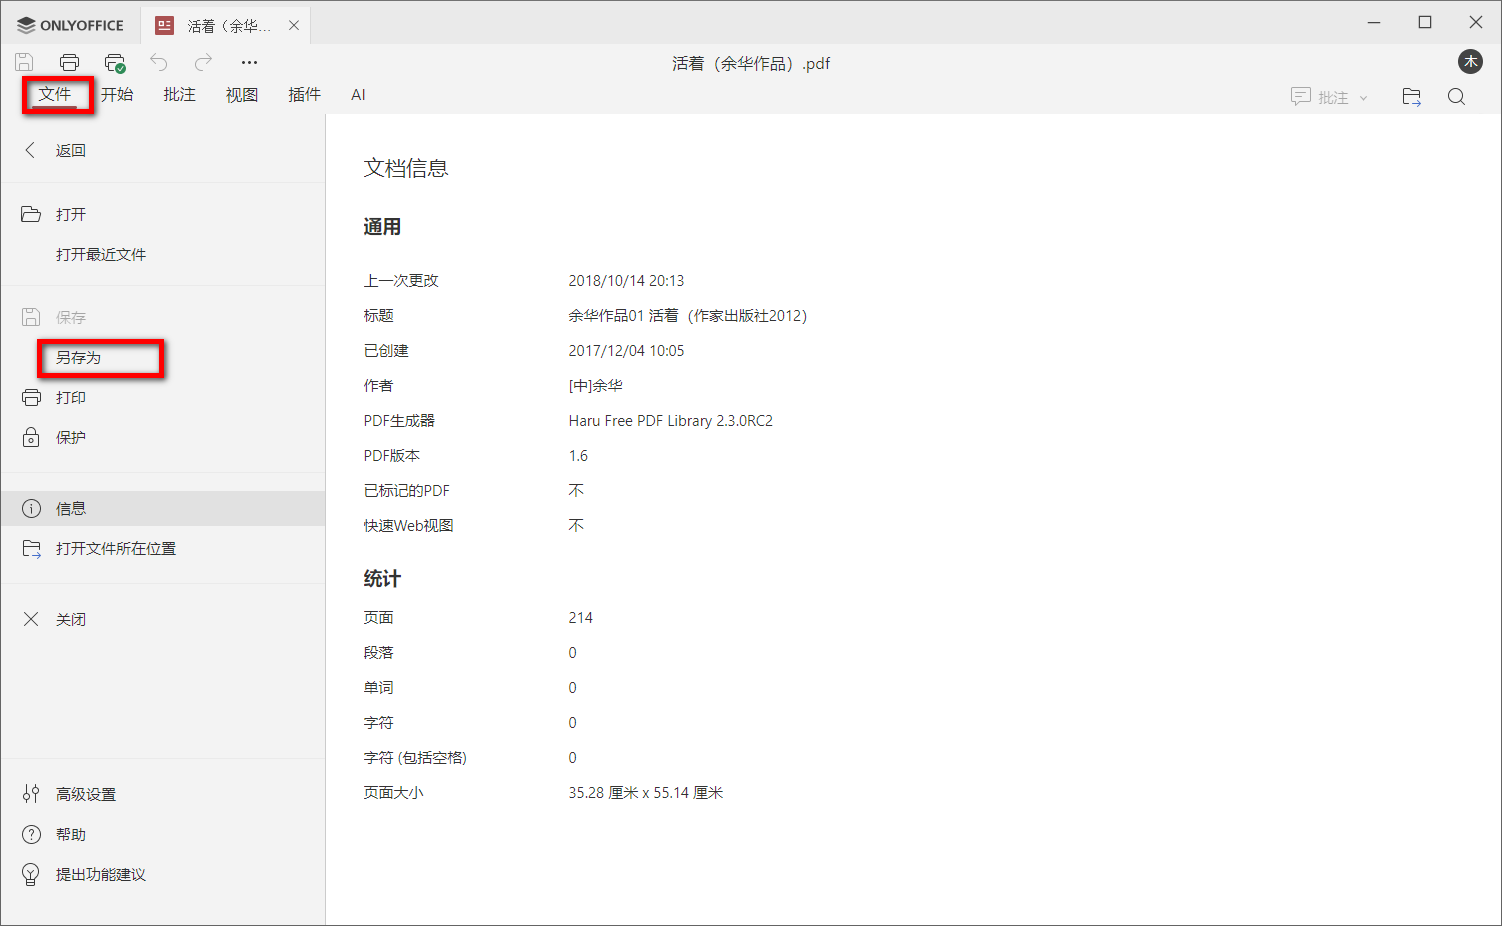This screenshot has height=926, width=1502.
Task: Switch to the AI tab
Action: [358, 94]
